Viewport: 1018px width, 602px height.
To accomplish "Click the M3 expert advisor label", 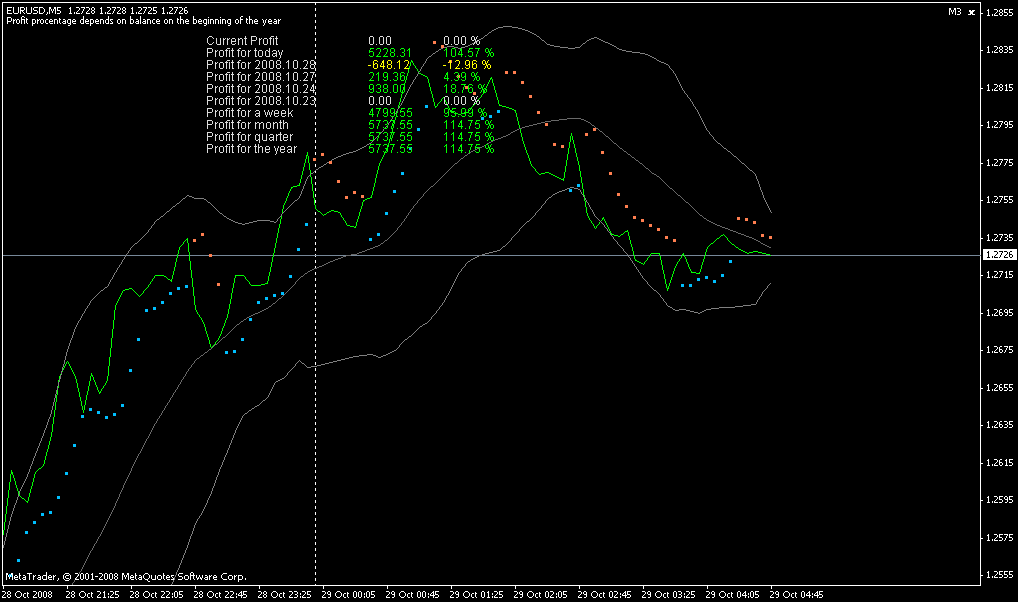I will (954, 12).
